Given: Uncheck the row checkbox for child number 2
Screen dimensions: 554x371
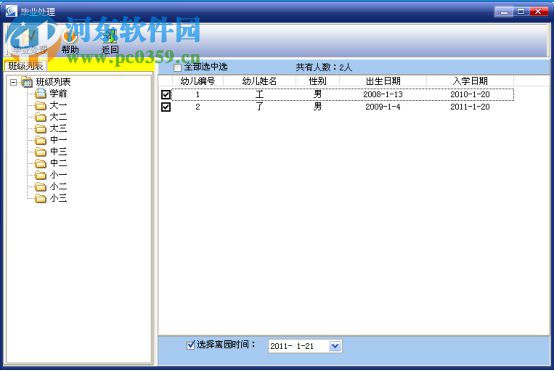Looking at the screenshot, I should pyautogui.click(x=166, y=107).
